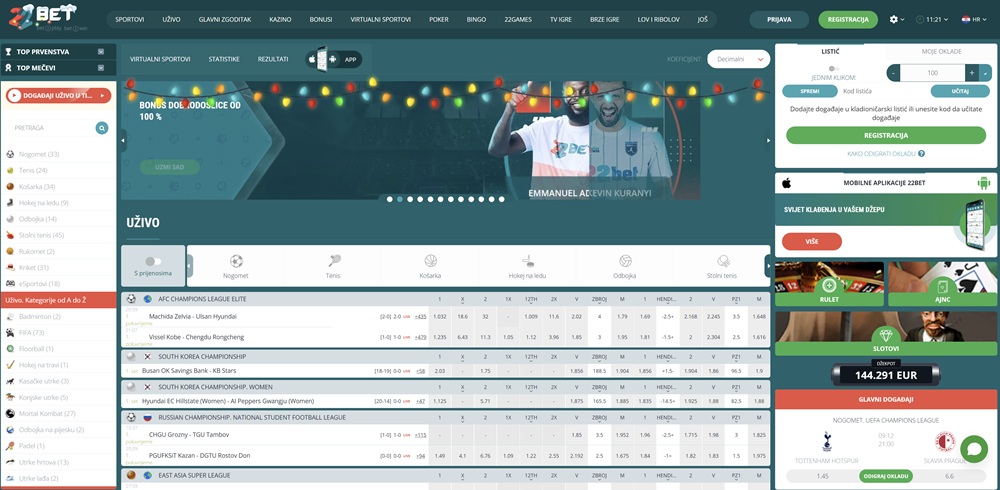Viewport: 1000px width, 490px height.
Task: Click the red Više button
Action: [811, 241]
